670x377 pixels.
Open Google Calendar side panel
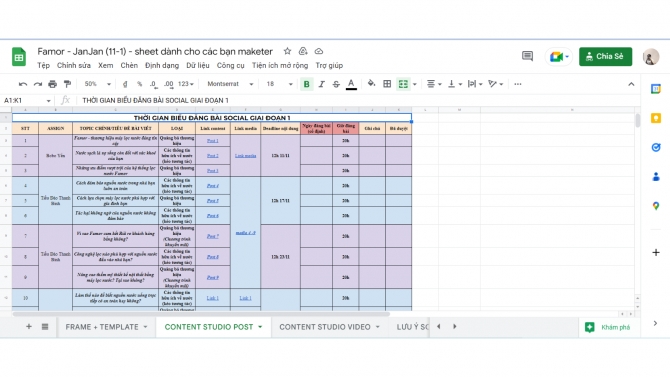pos(656,89)
